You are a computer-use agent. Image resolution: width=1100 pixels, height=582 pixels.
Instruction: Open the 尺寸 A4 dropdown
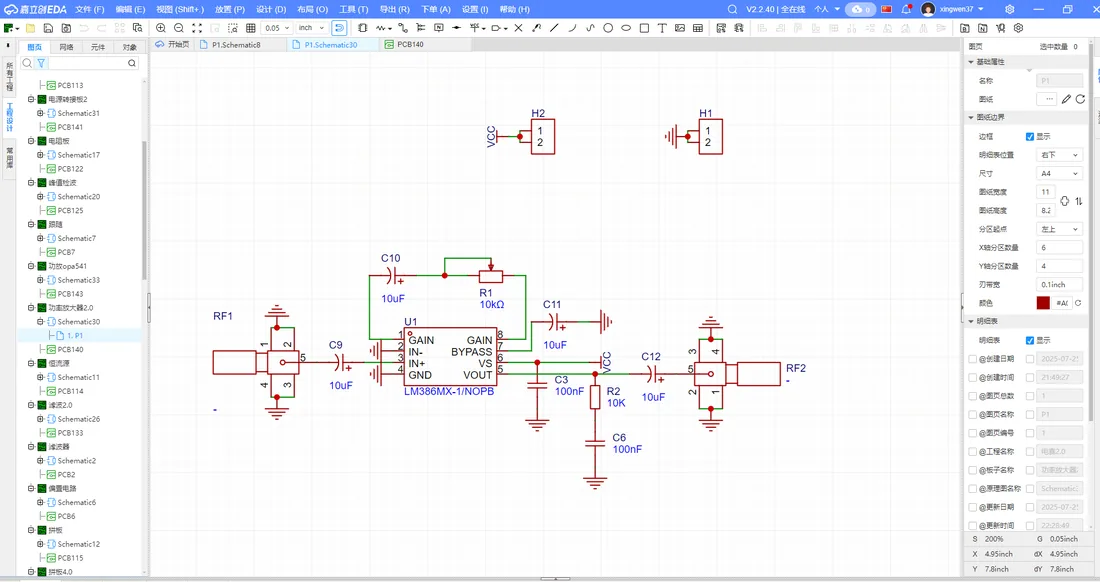(x=1059, y=173)
